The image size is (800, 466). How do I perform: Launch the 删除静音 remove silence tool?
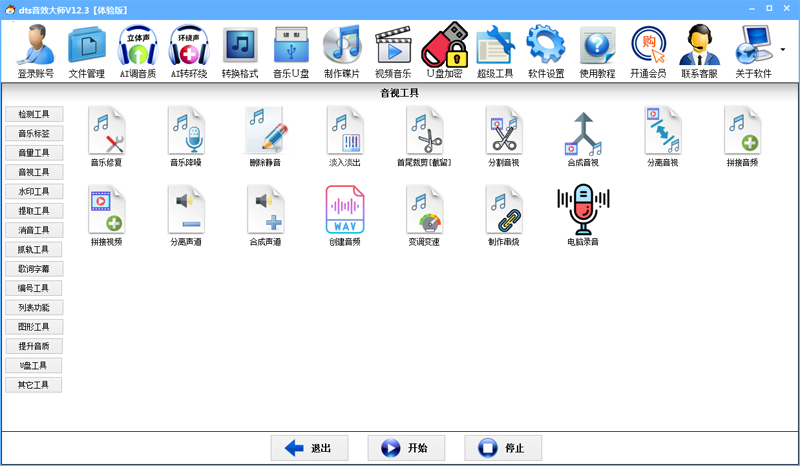click(265, 136)
